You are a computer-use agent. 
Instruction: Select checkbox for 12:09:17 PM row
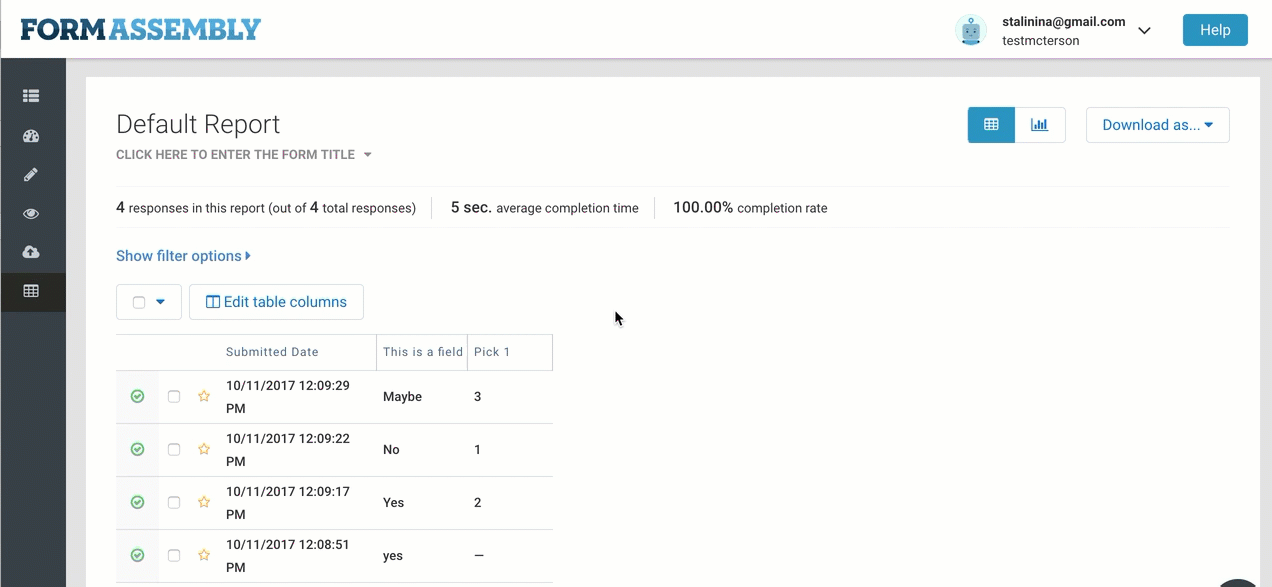[x=174, y=502]
